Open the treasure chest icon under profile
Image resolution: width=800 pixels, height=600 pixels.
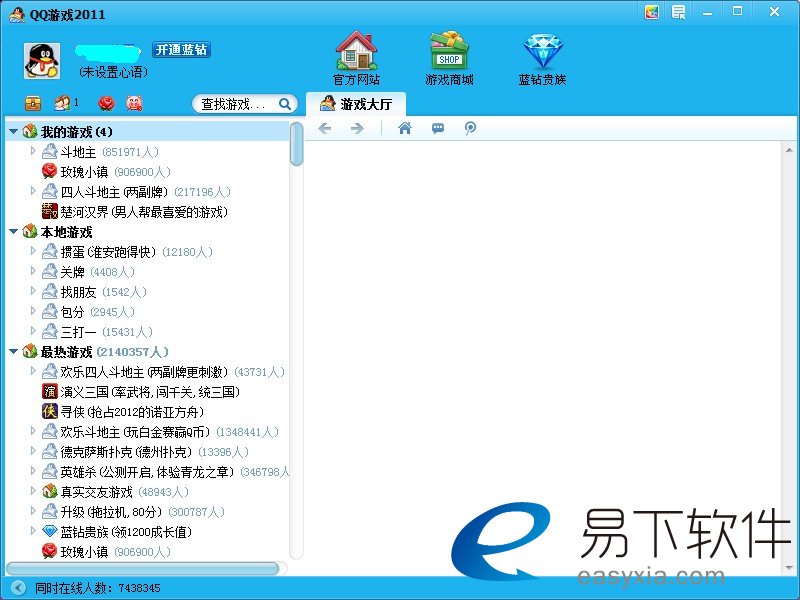pos(33,103)
